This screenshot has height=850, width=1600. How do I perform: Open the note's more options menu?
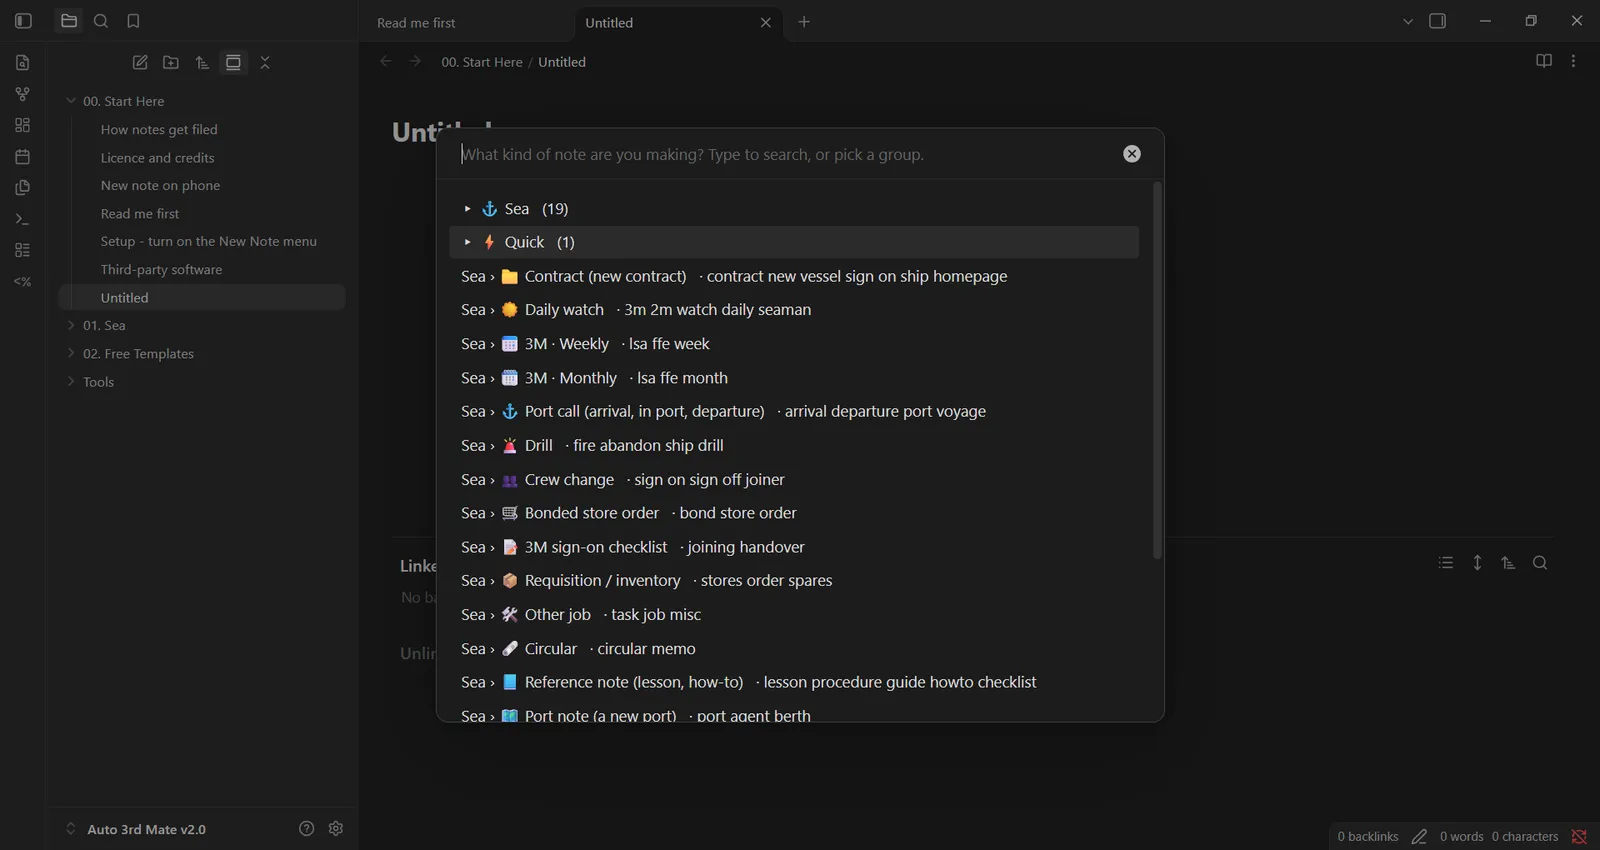(1574, 61)
